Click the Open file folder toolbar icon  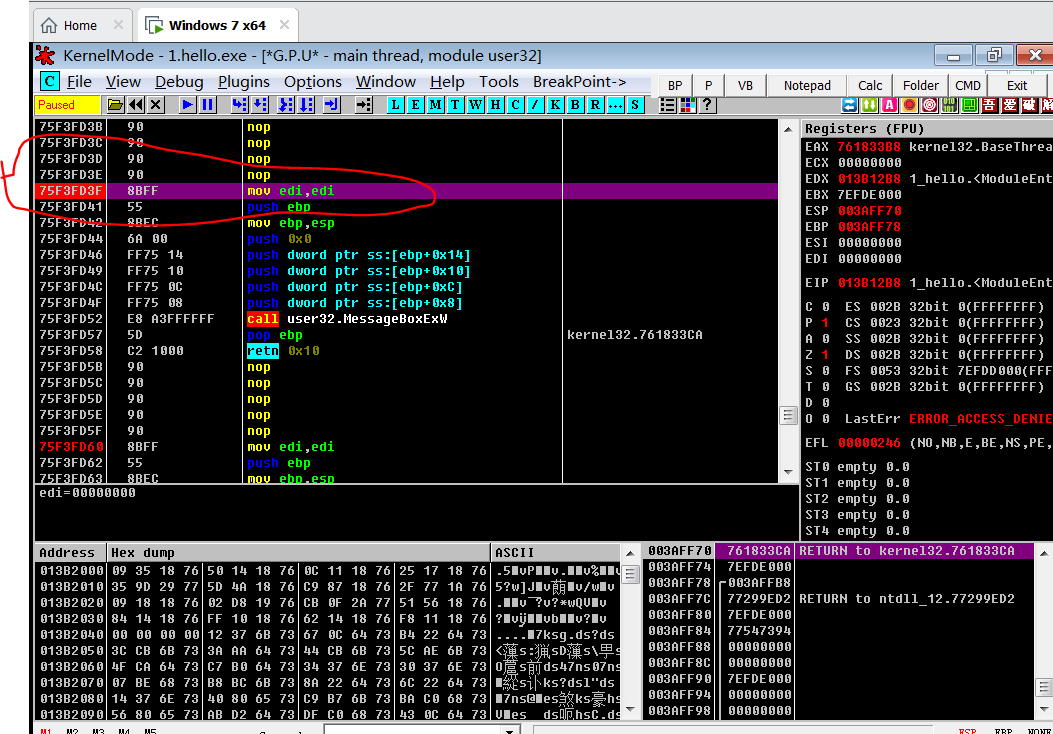coord(115,105)
